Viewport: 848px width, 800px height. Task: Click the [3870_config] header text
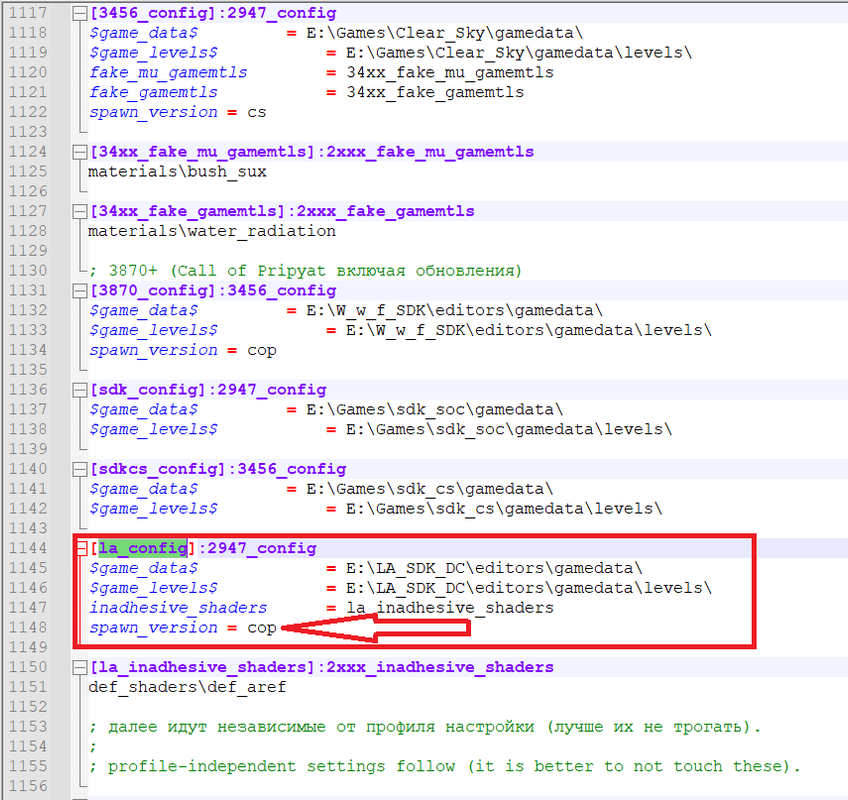(x=154, y=290)
